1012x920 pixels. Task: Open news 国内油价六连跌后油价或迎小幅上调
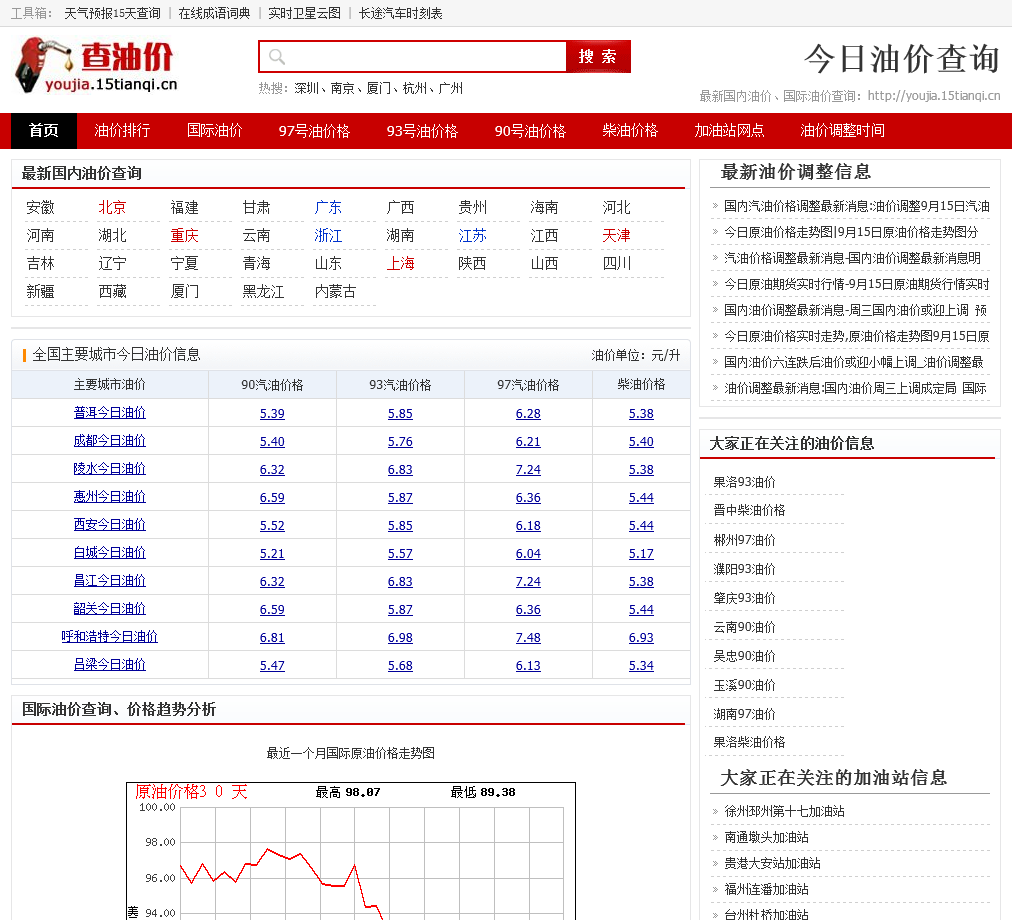(853, 362)
